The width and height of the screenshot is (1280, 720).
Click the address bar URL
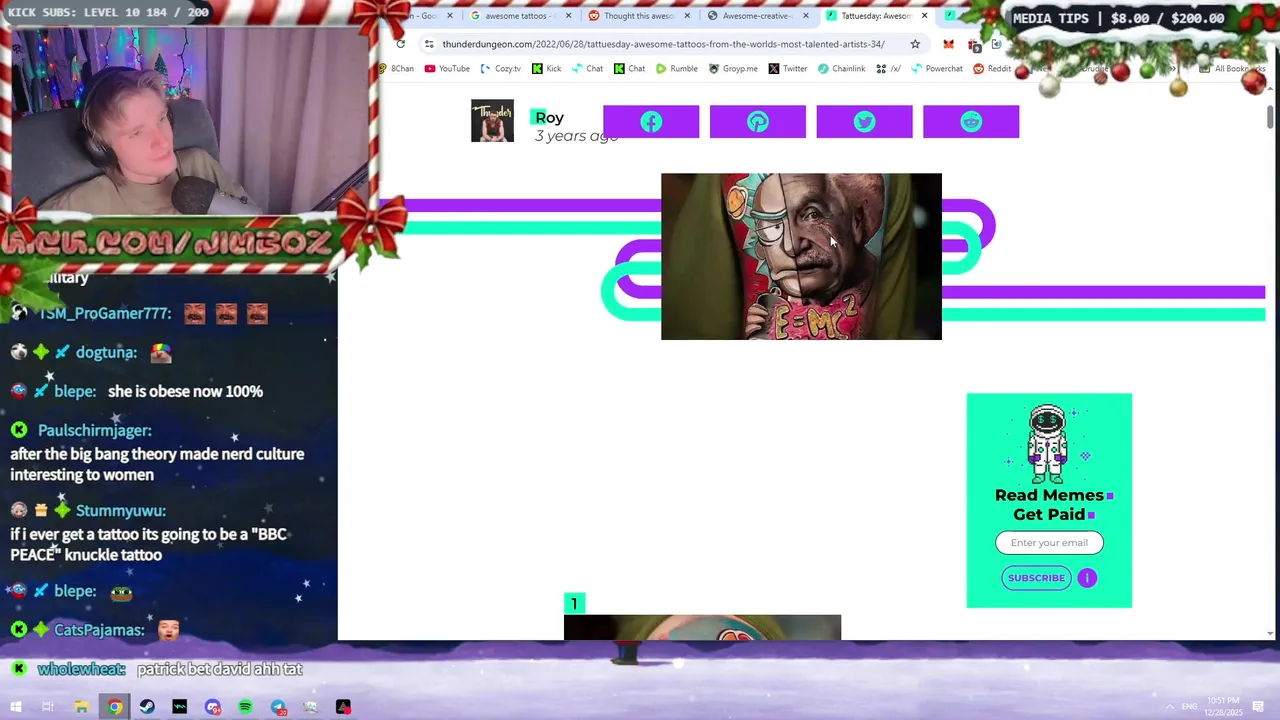pos(663,44)
